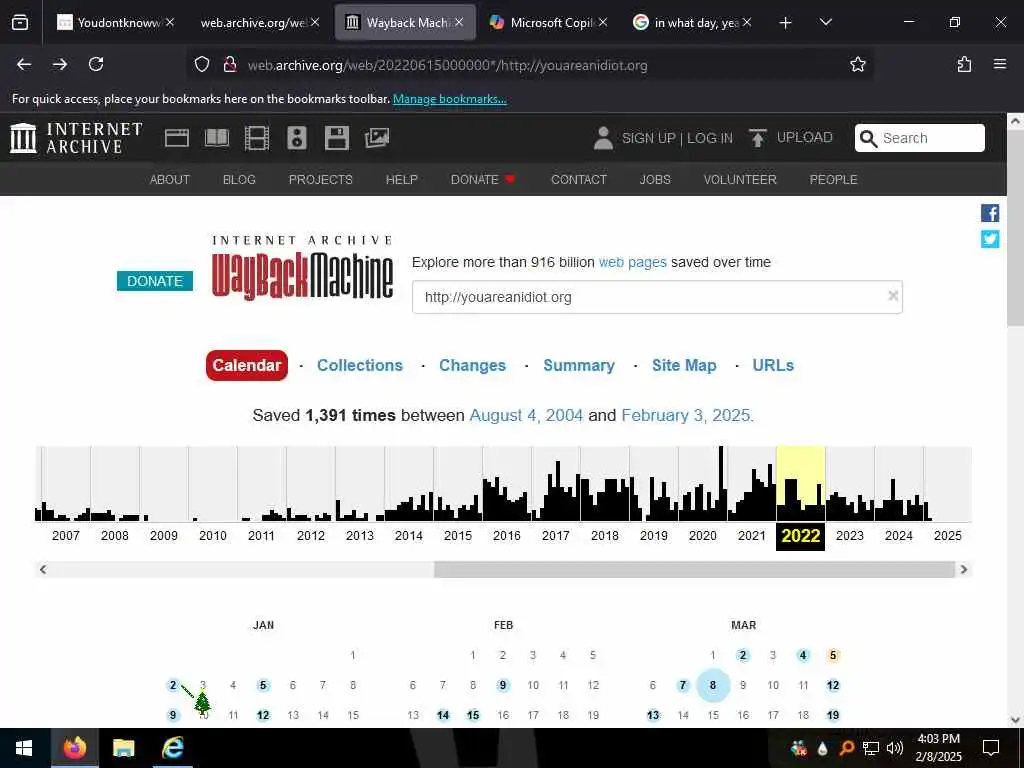Open Windows Start menu

pos(24,748)
